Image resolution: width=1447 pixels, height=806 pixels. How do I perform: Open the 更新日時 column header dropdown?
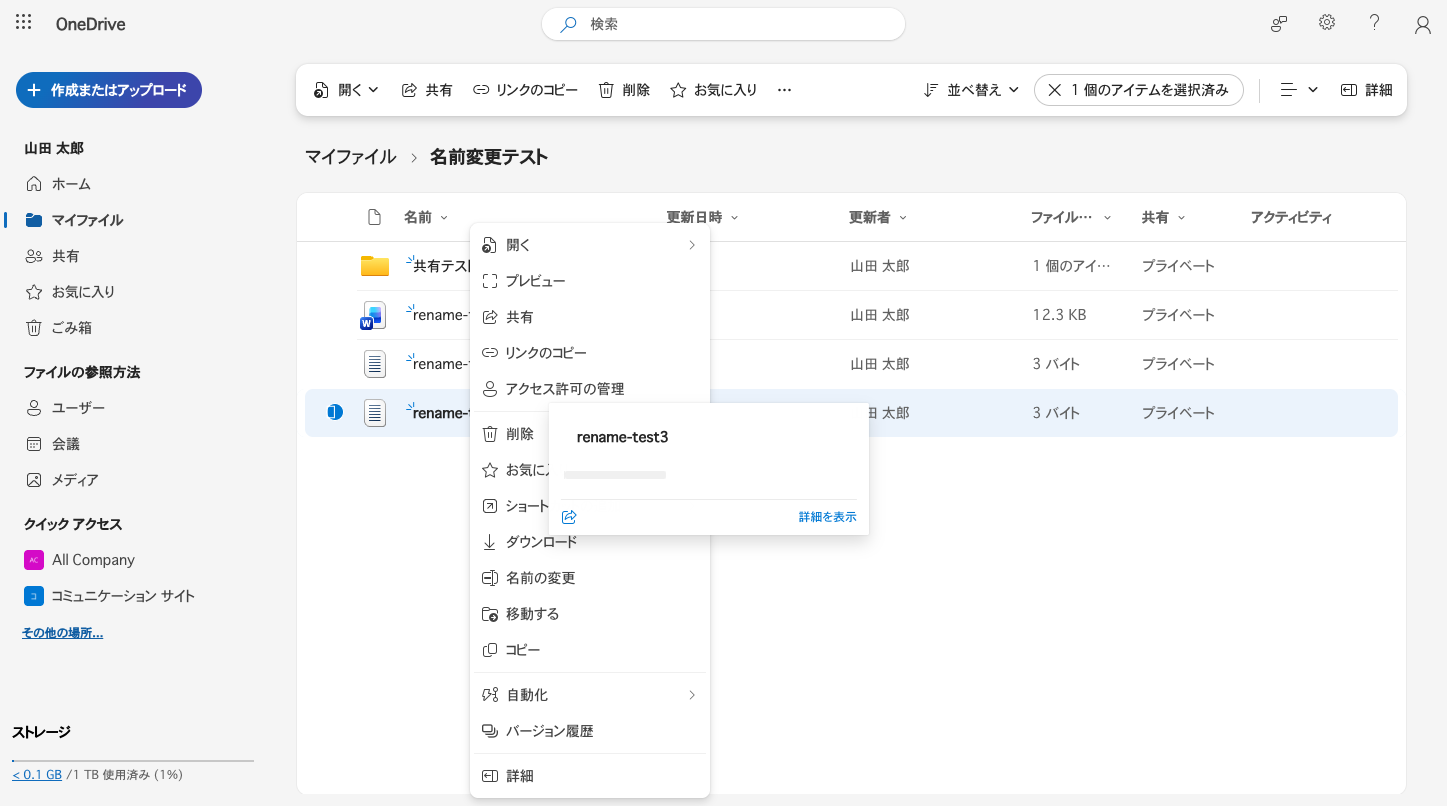pyautogui.click(x=702, y=217)
